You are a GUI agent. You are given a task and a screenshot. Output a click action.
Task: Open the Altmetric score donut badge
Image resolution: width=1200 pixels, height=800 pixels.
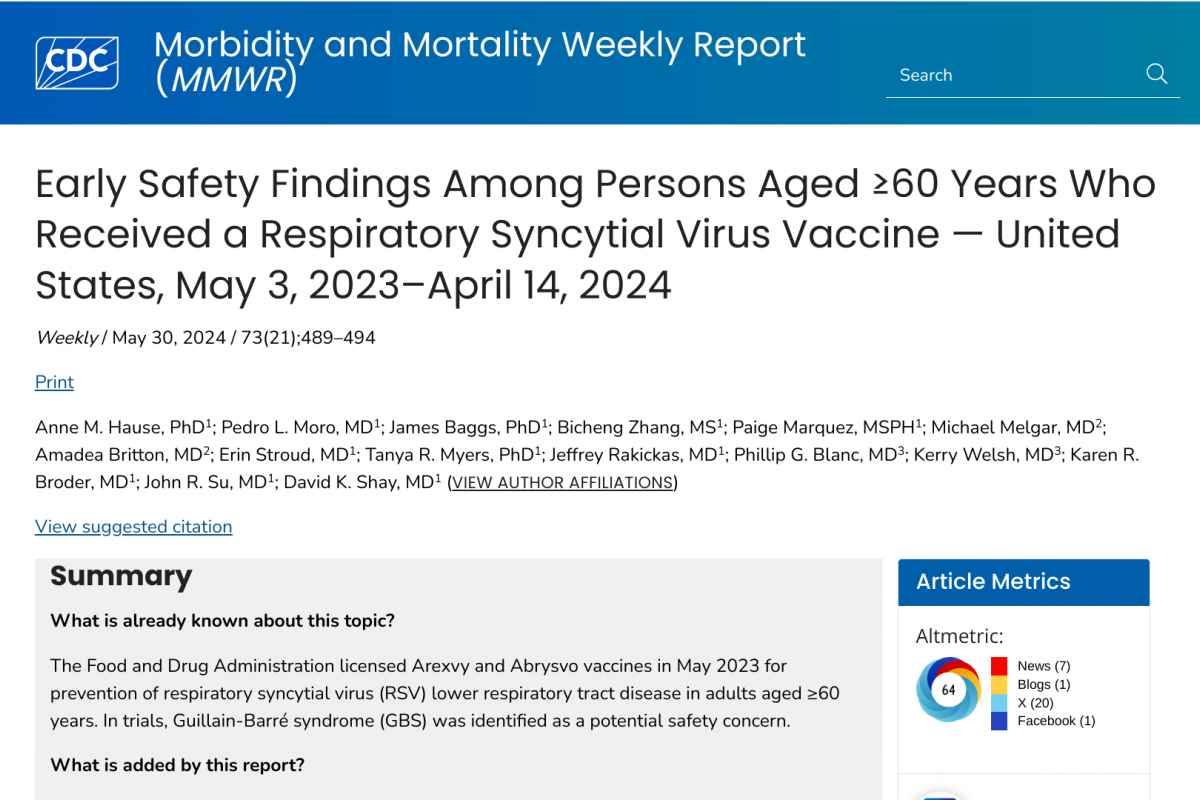[x=948, y=690]
